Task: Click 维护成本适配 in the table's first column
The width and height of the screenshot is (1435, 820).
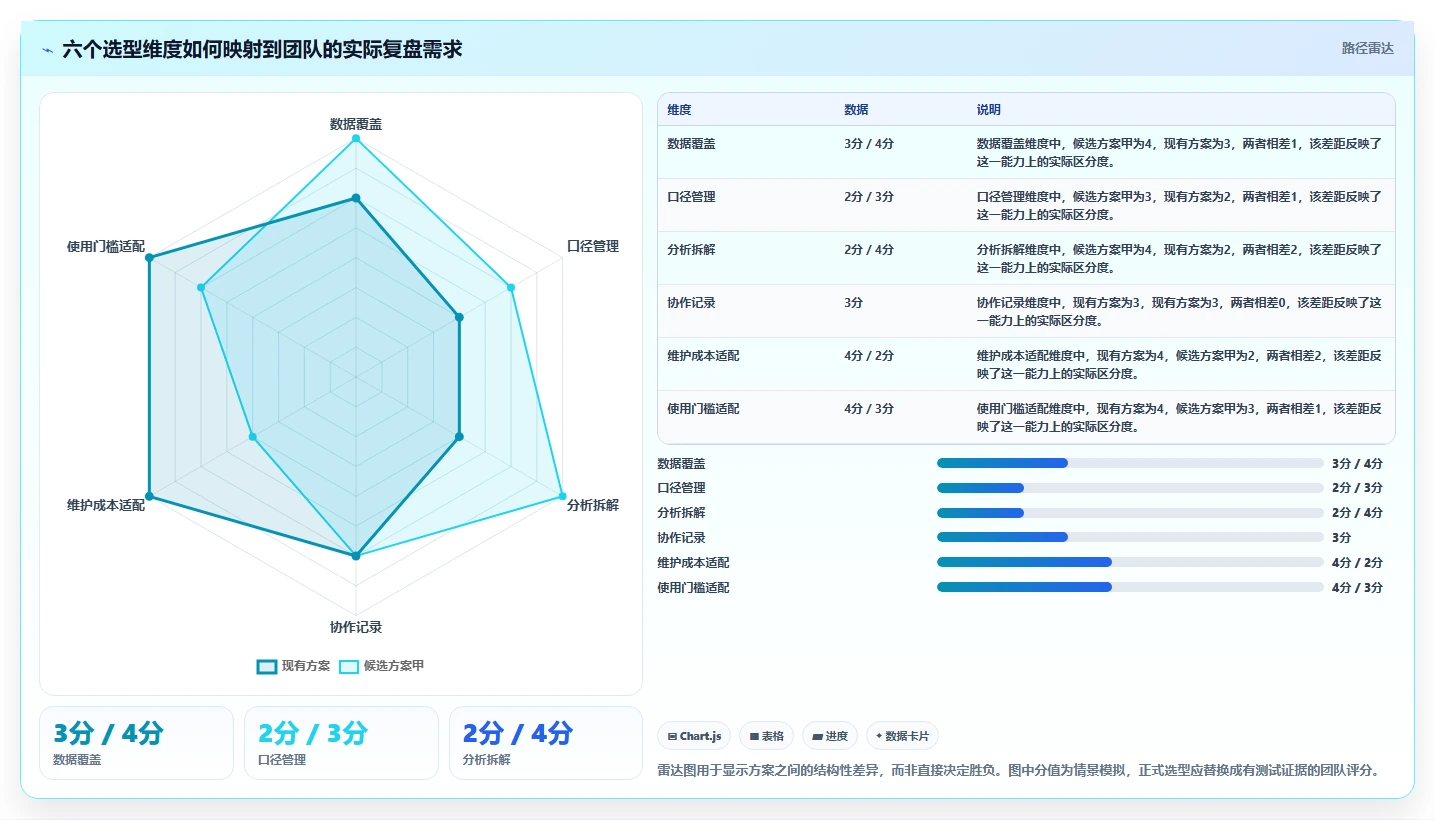Action: pyautogui.click(x=703, y=356)
